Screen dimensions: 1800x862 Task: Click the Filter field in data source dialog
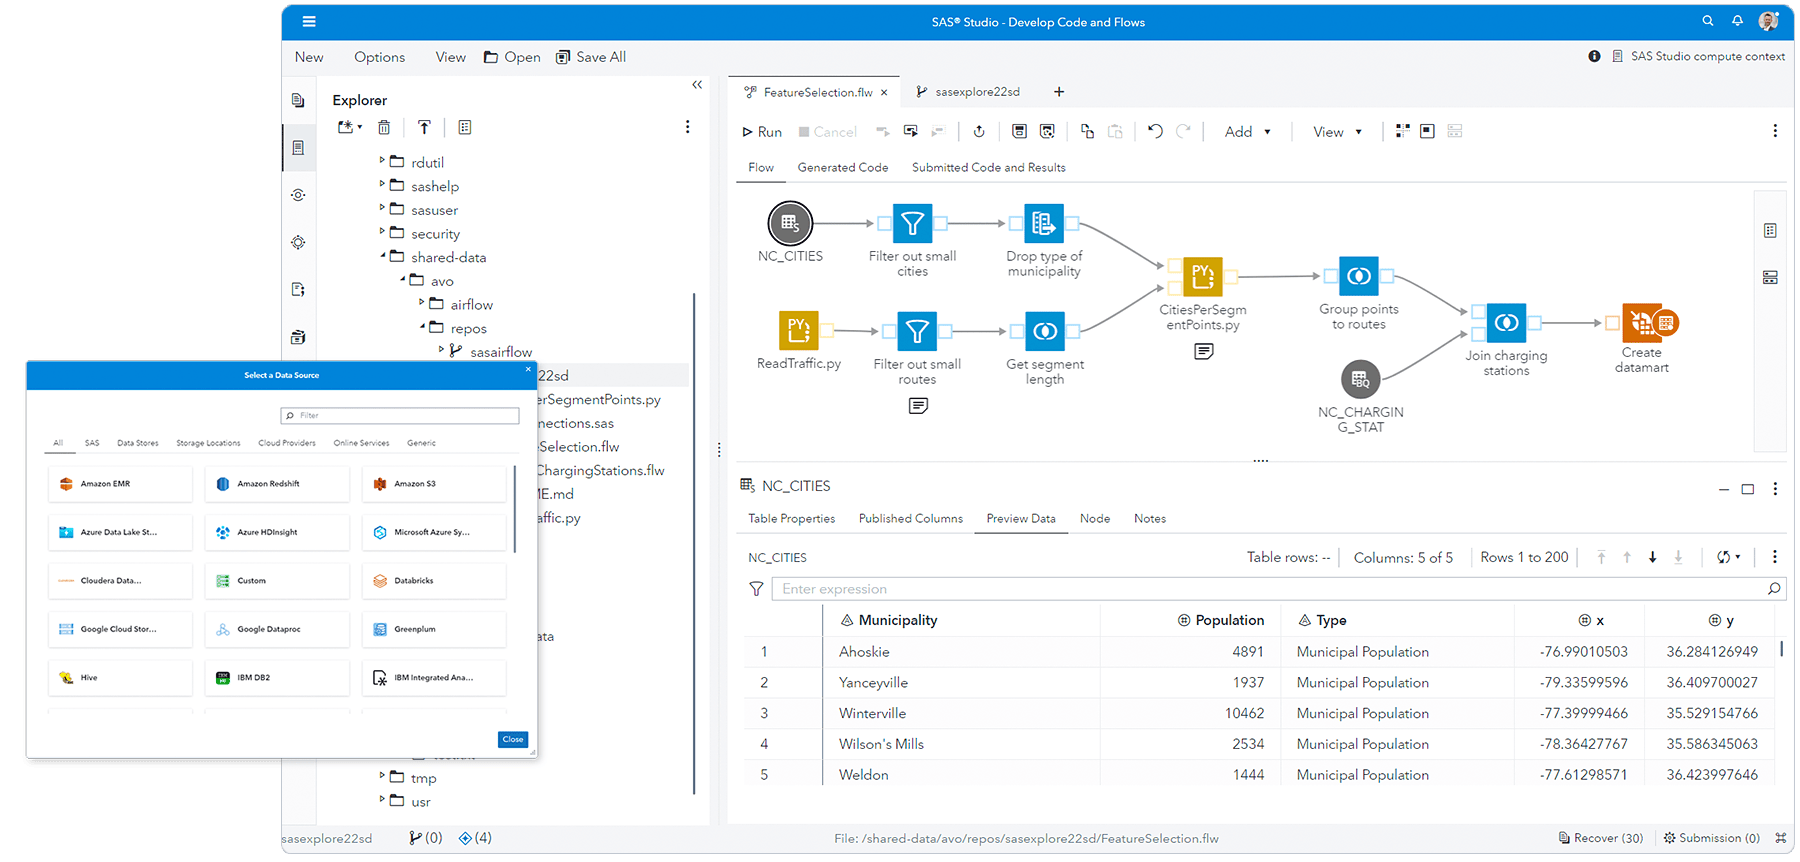pos(400,415)
